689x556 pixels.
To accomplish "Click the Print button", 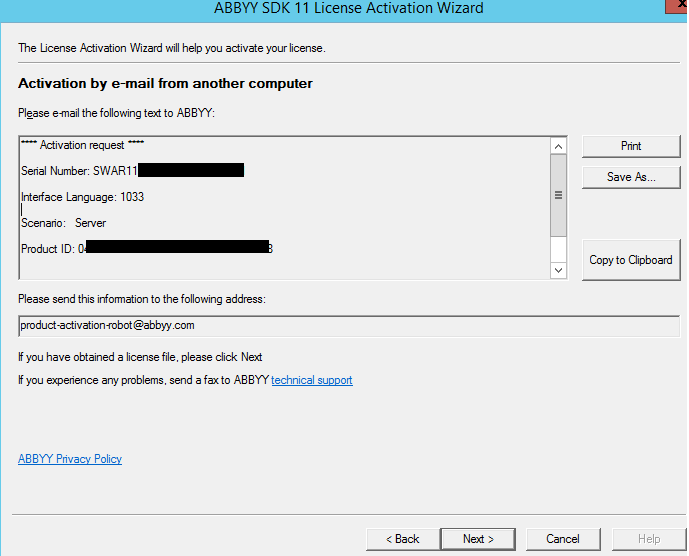I will tap(631, 146).
